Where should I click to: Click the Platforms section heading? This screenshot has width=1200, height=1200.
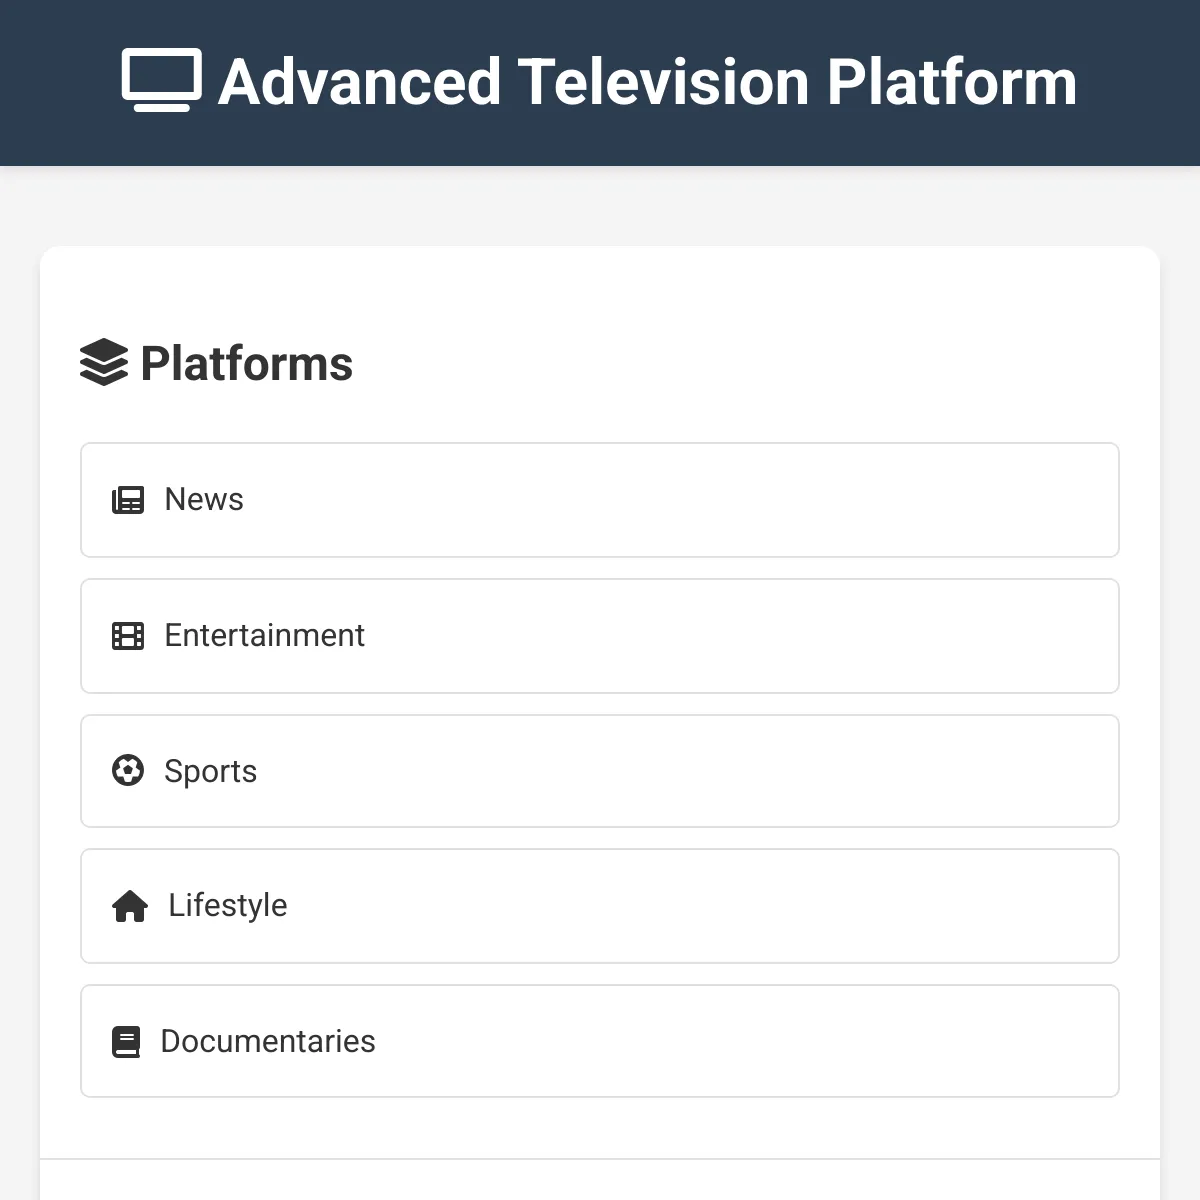click(x=247, y=363)
